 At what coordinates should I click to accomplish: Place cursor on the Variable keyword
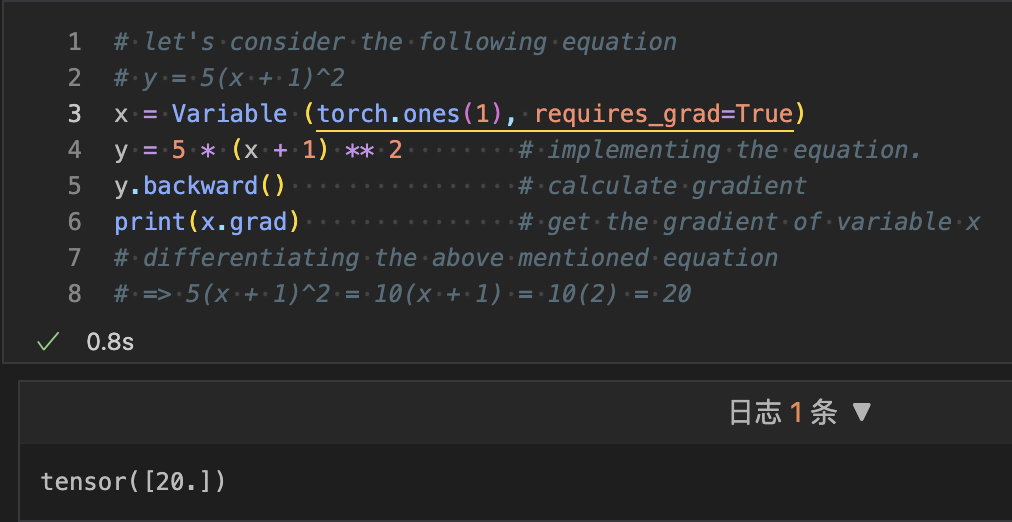[x=229, y=114]
